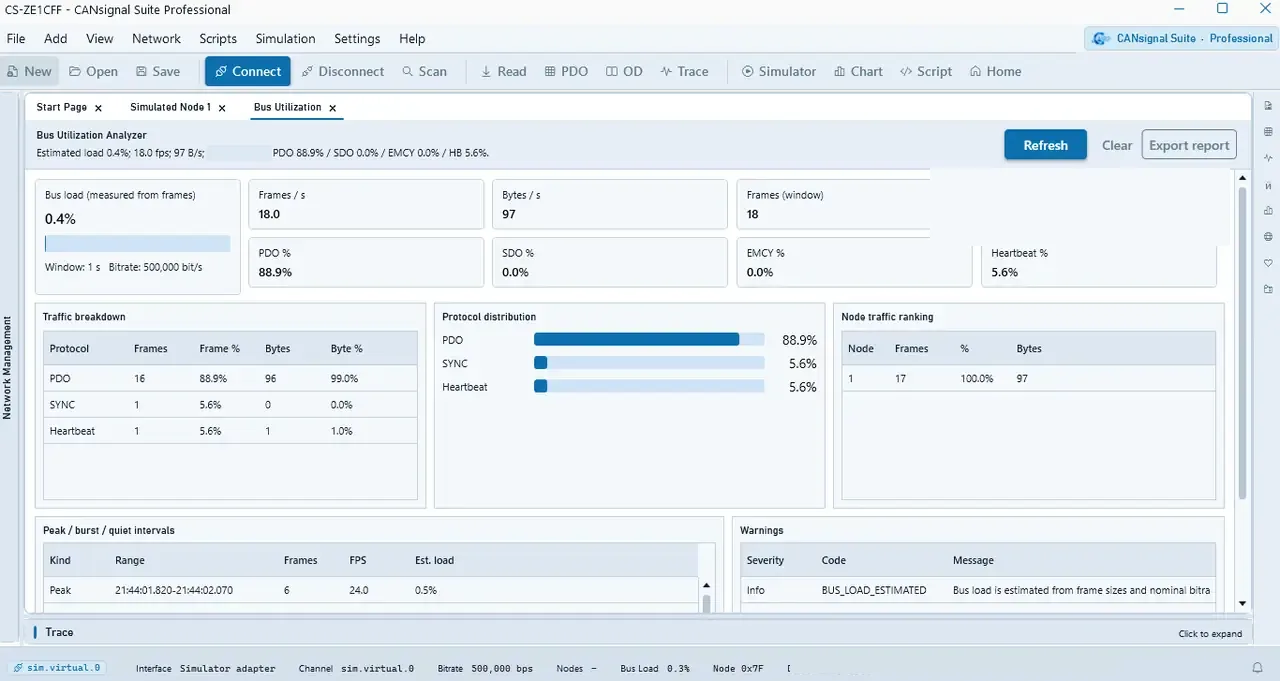
Task: Open the Settings menu
Action: tap(357, 39)
